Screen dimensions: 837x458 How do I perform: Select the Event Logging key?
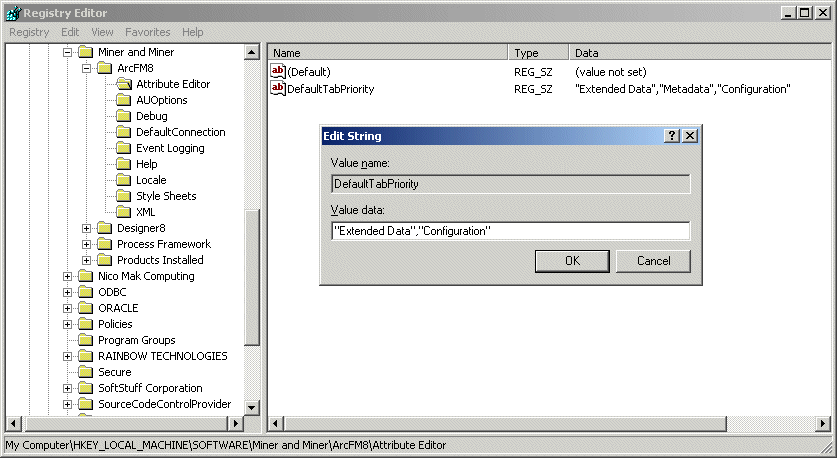pos(170,148)
